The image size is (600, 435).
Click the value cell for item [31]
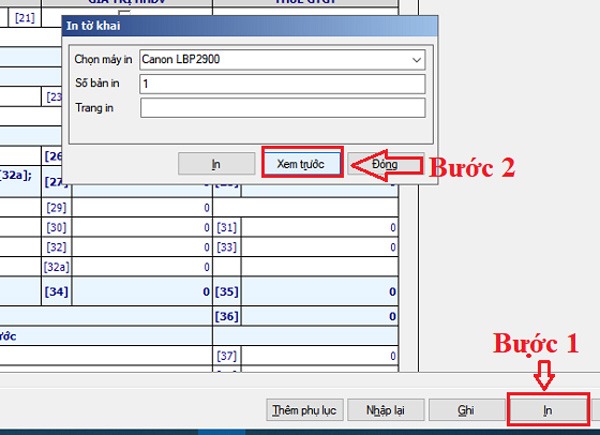pos(319,228)
